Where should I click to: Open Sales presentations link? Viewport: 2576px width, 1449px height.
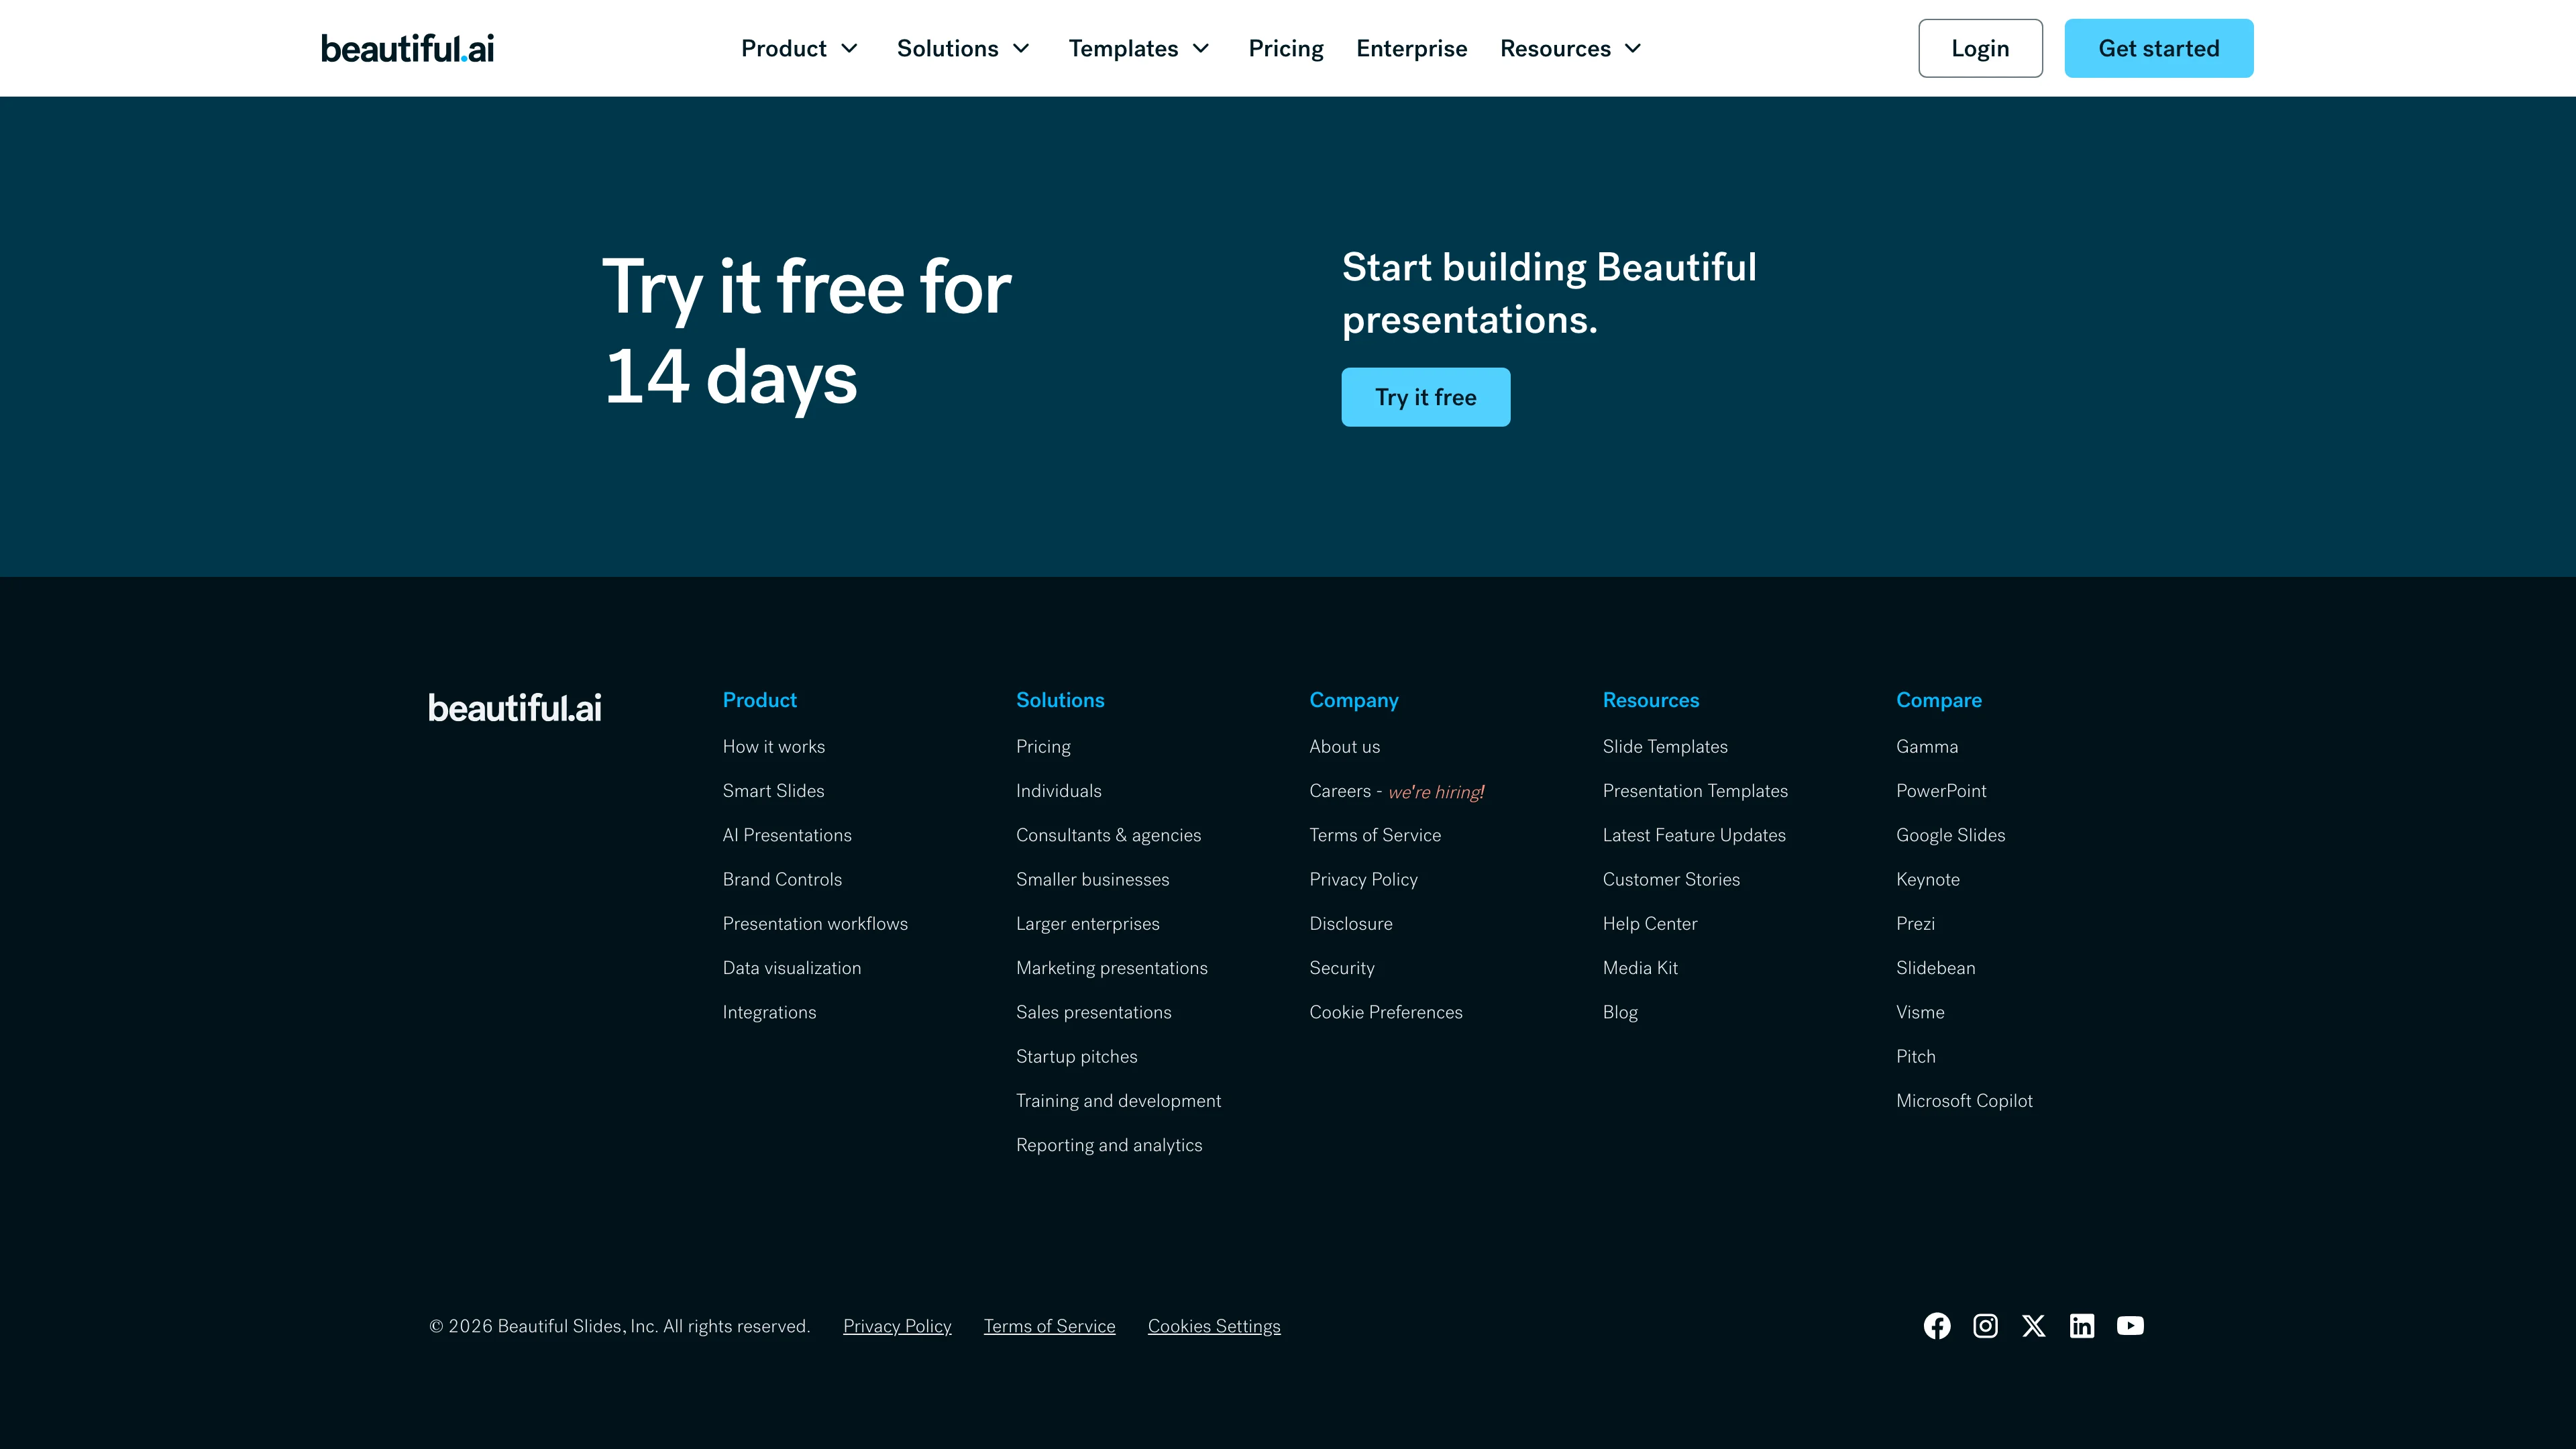1094,1013
